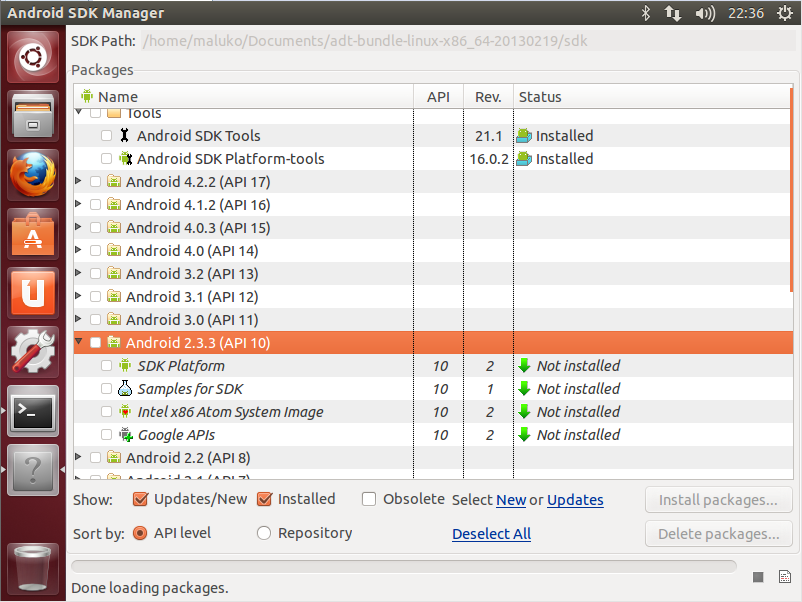
Task: Click the Bluetooth indicator in the top panel
Action: click(x=645, y=13)
